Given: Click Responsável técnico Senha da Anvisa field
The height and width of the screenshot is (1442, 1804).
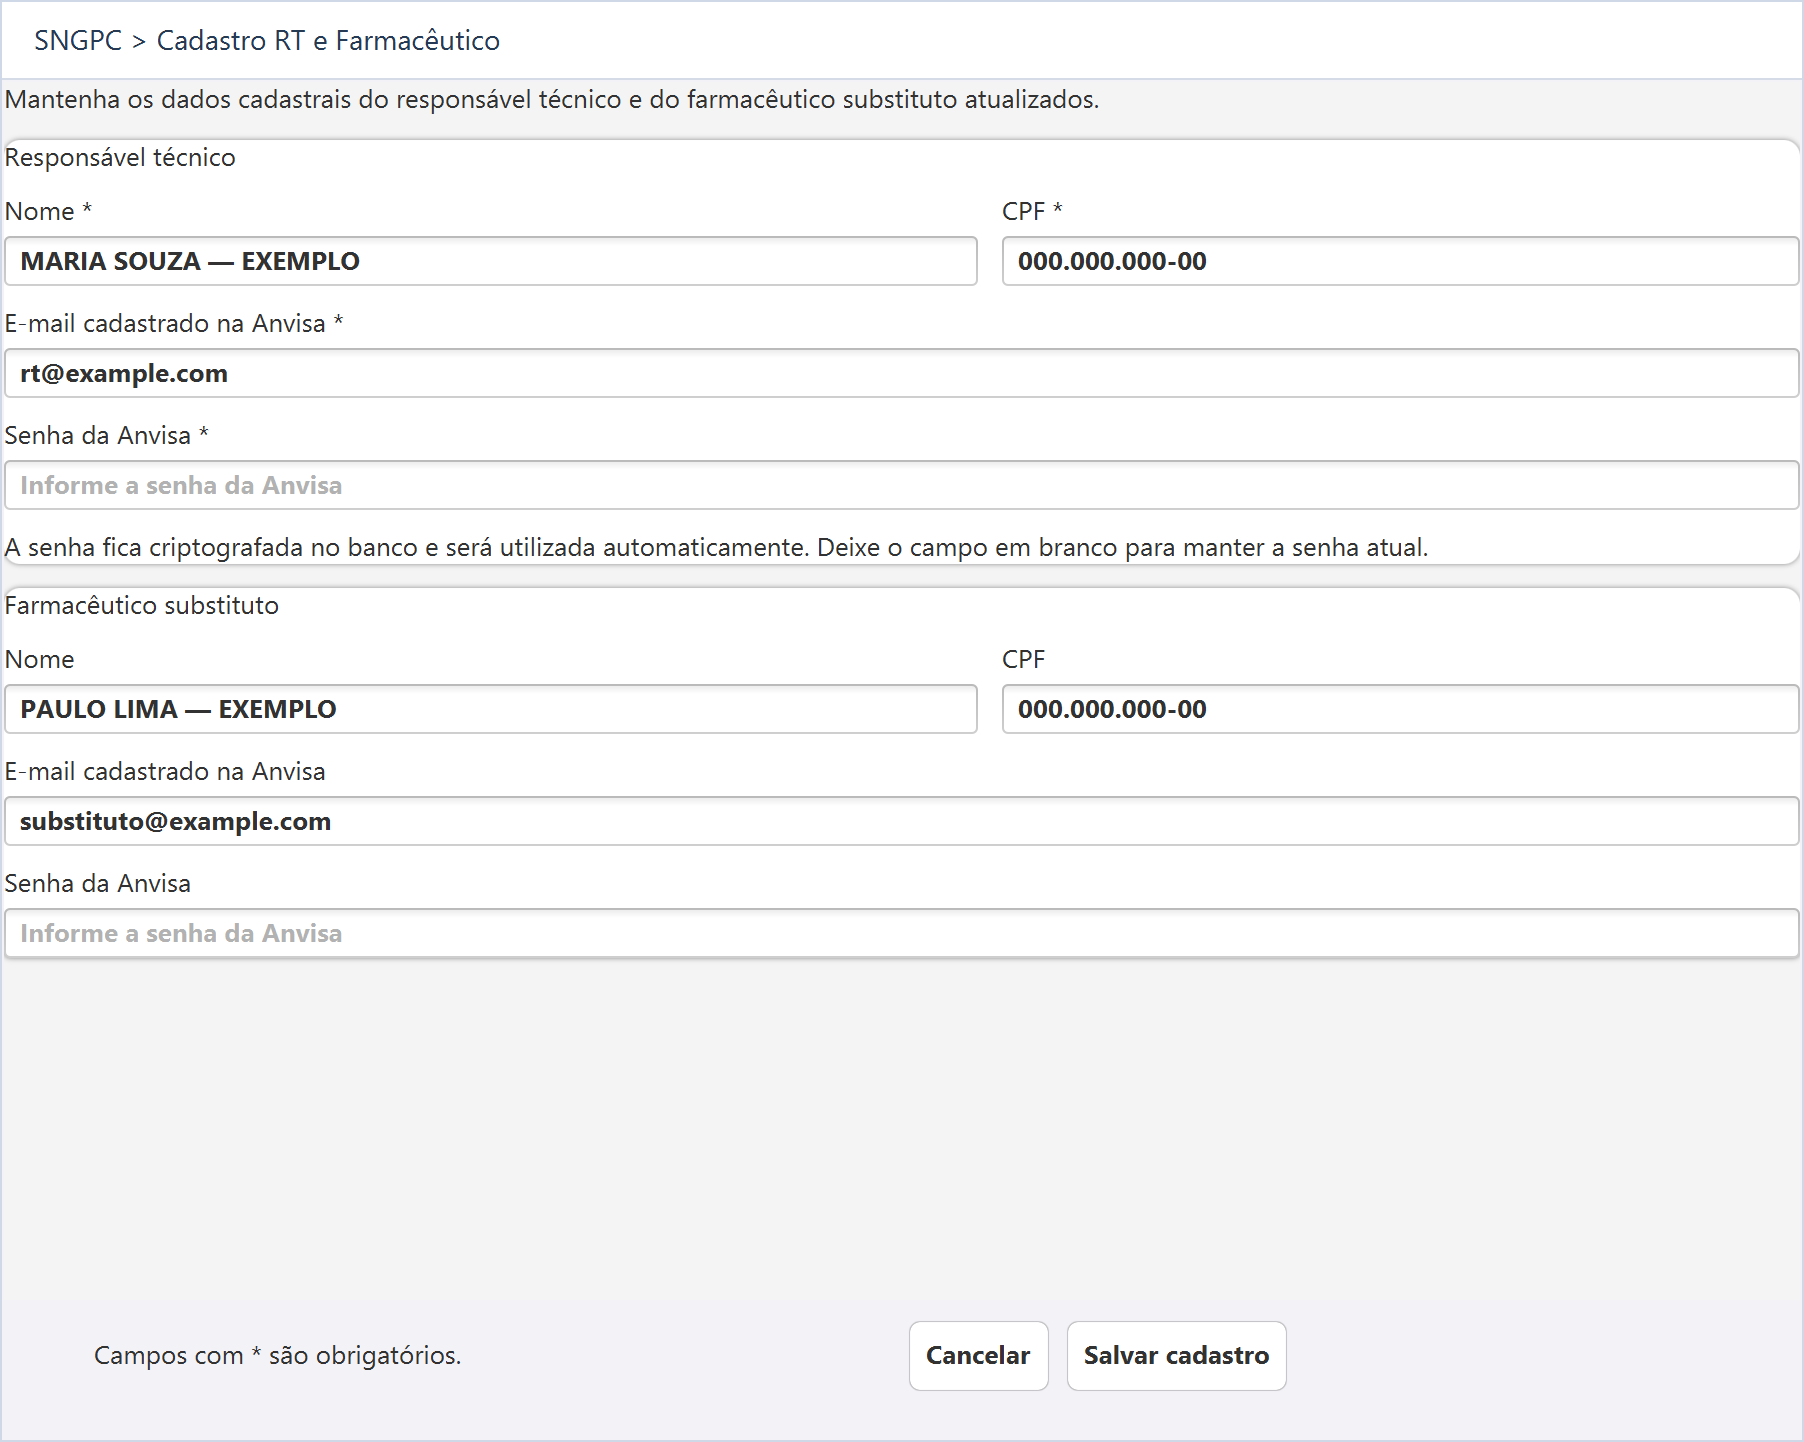Looking at the screenshot, I should coord(902,485).
